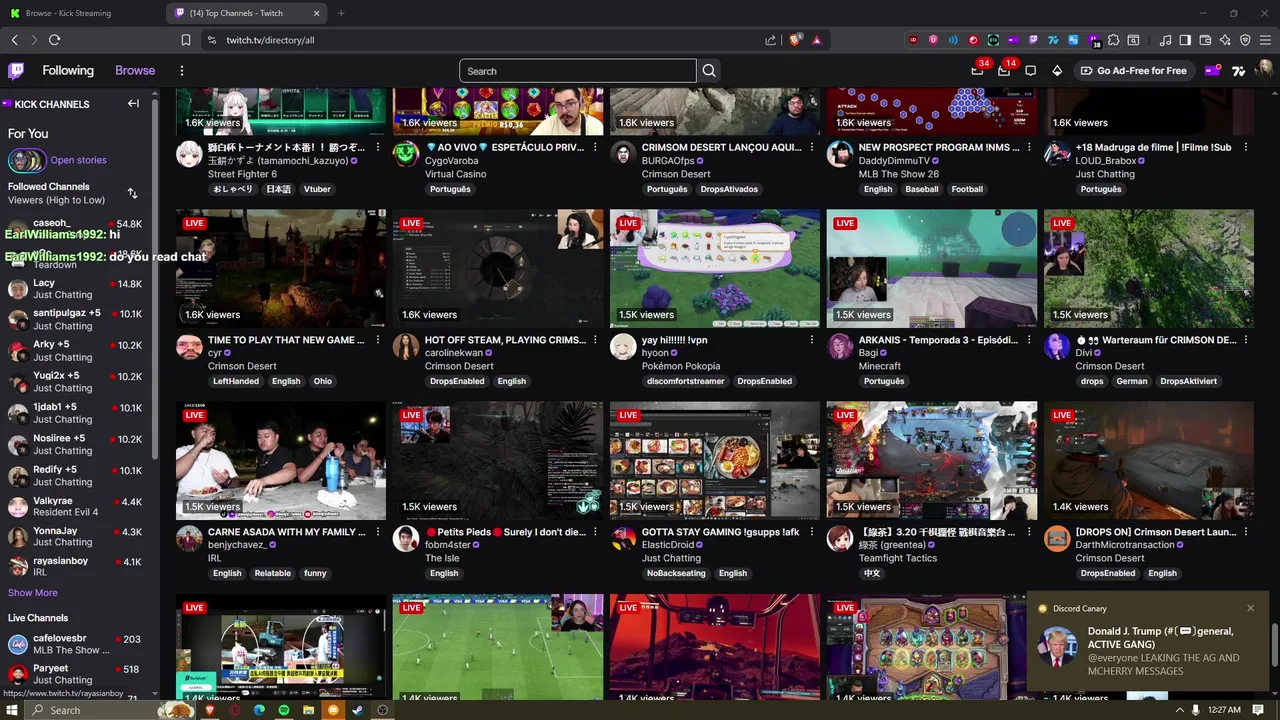
Task: Open a new browser tab
Action: (x=341, y=13)
